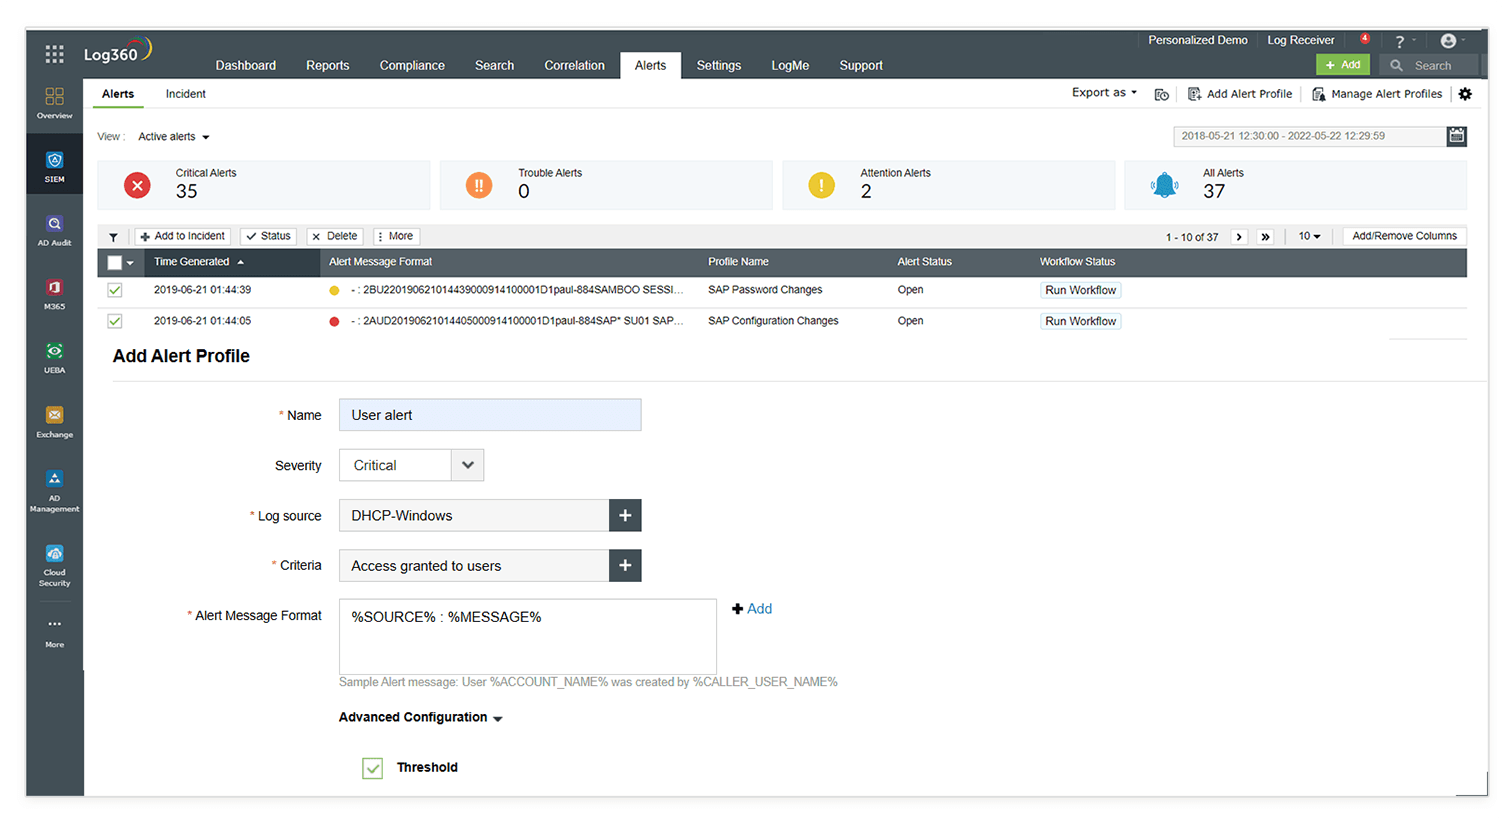Image resolution: width=1503 pixels, height=820 pixels.
Task: Open the Dashboard tab
Action: [246, 66]
